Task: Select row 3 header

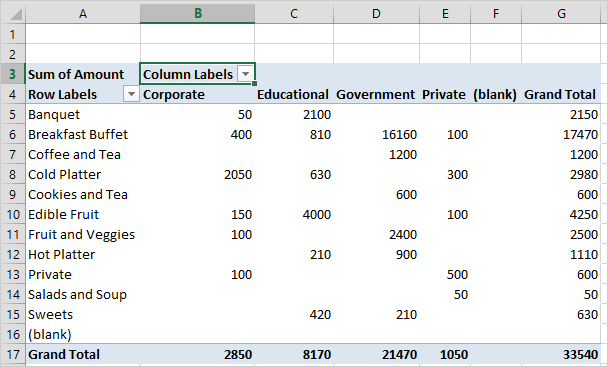Action: click(x=13, y=74)
